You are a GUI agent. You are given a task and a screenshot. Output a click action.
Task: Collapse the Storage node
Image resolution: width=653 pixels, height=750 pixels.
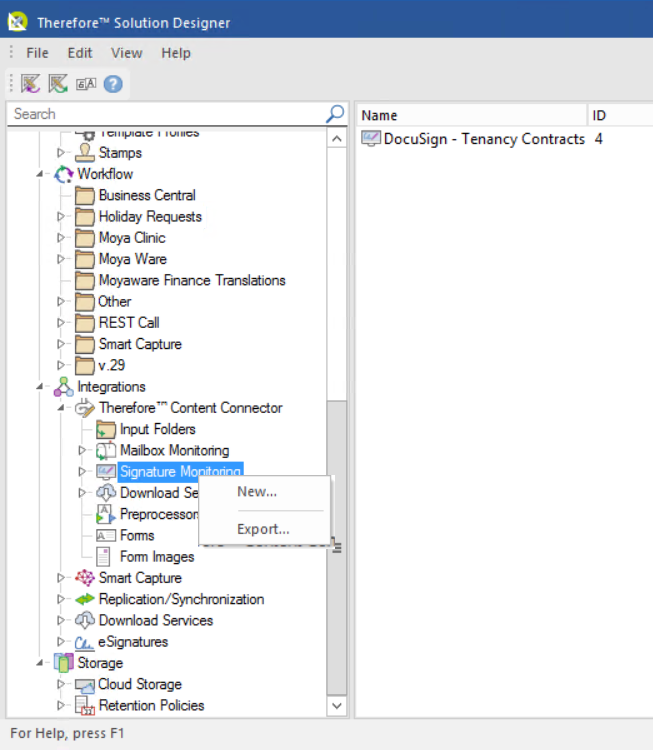(x=40, y=663)
